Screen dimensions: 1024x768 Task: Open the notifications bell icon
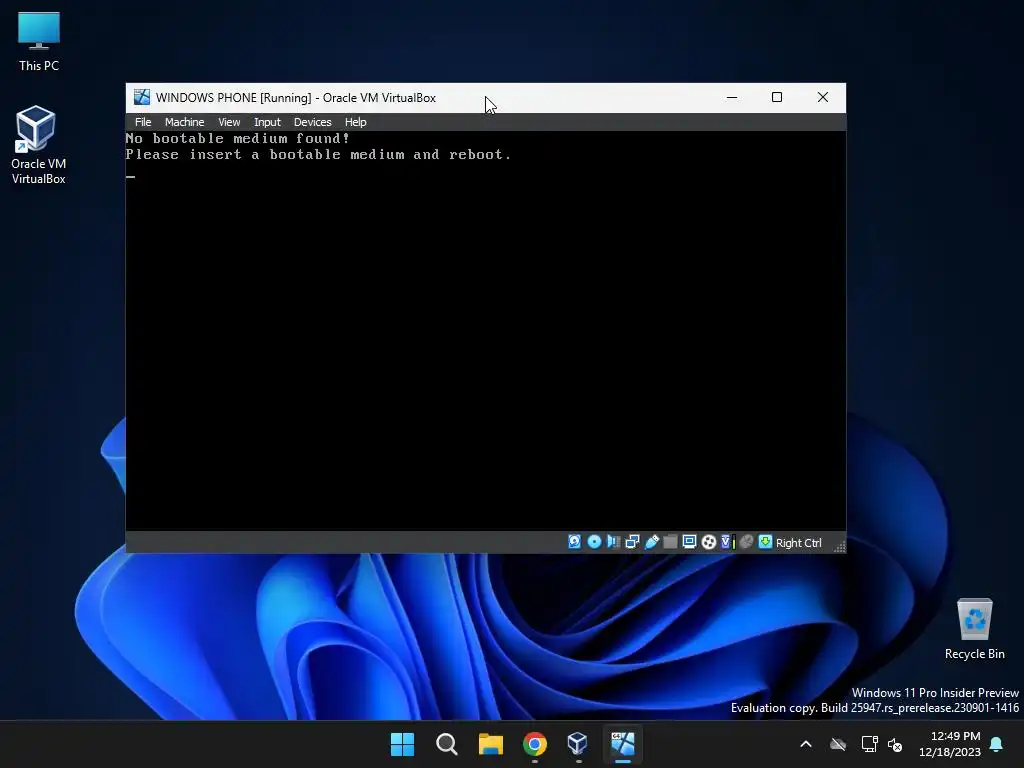tap(997, 744)
